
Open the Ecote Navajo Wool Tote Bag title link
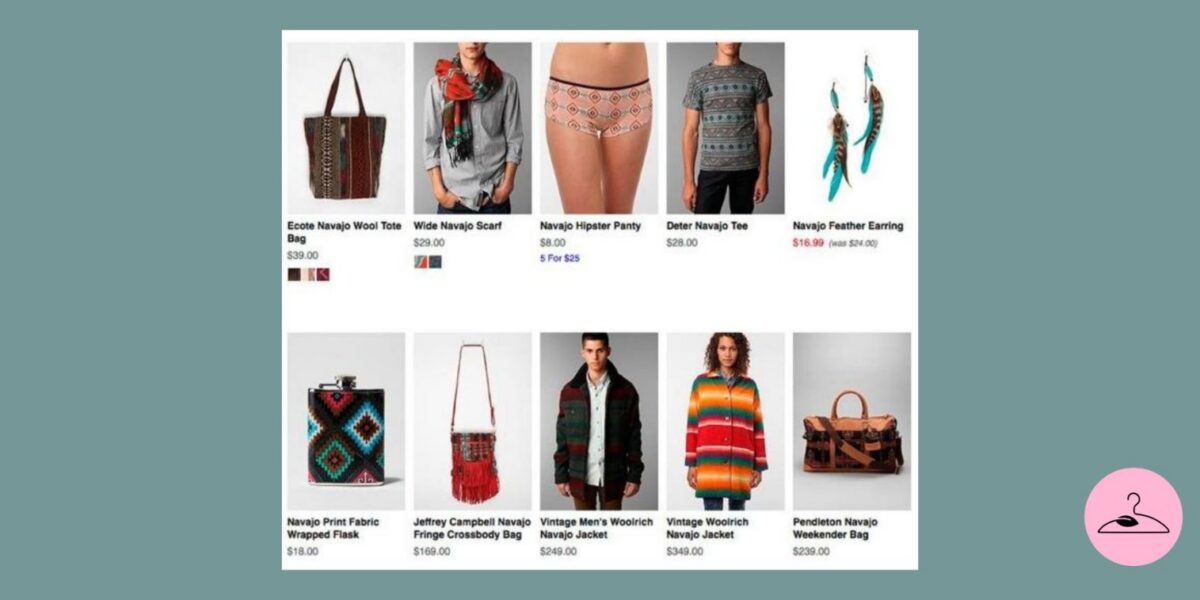pos(344,232)
